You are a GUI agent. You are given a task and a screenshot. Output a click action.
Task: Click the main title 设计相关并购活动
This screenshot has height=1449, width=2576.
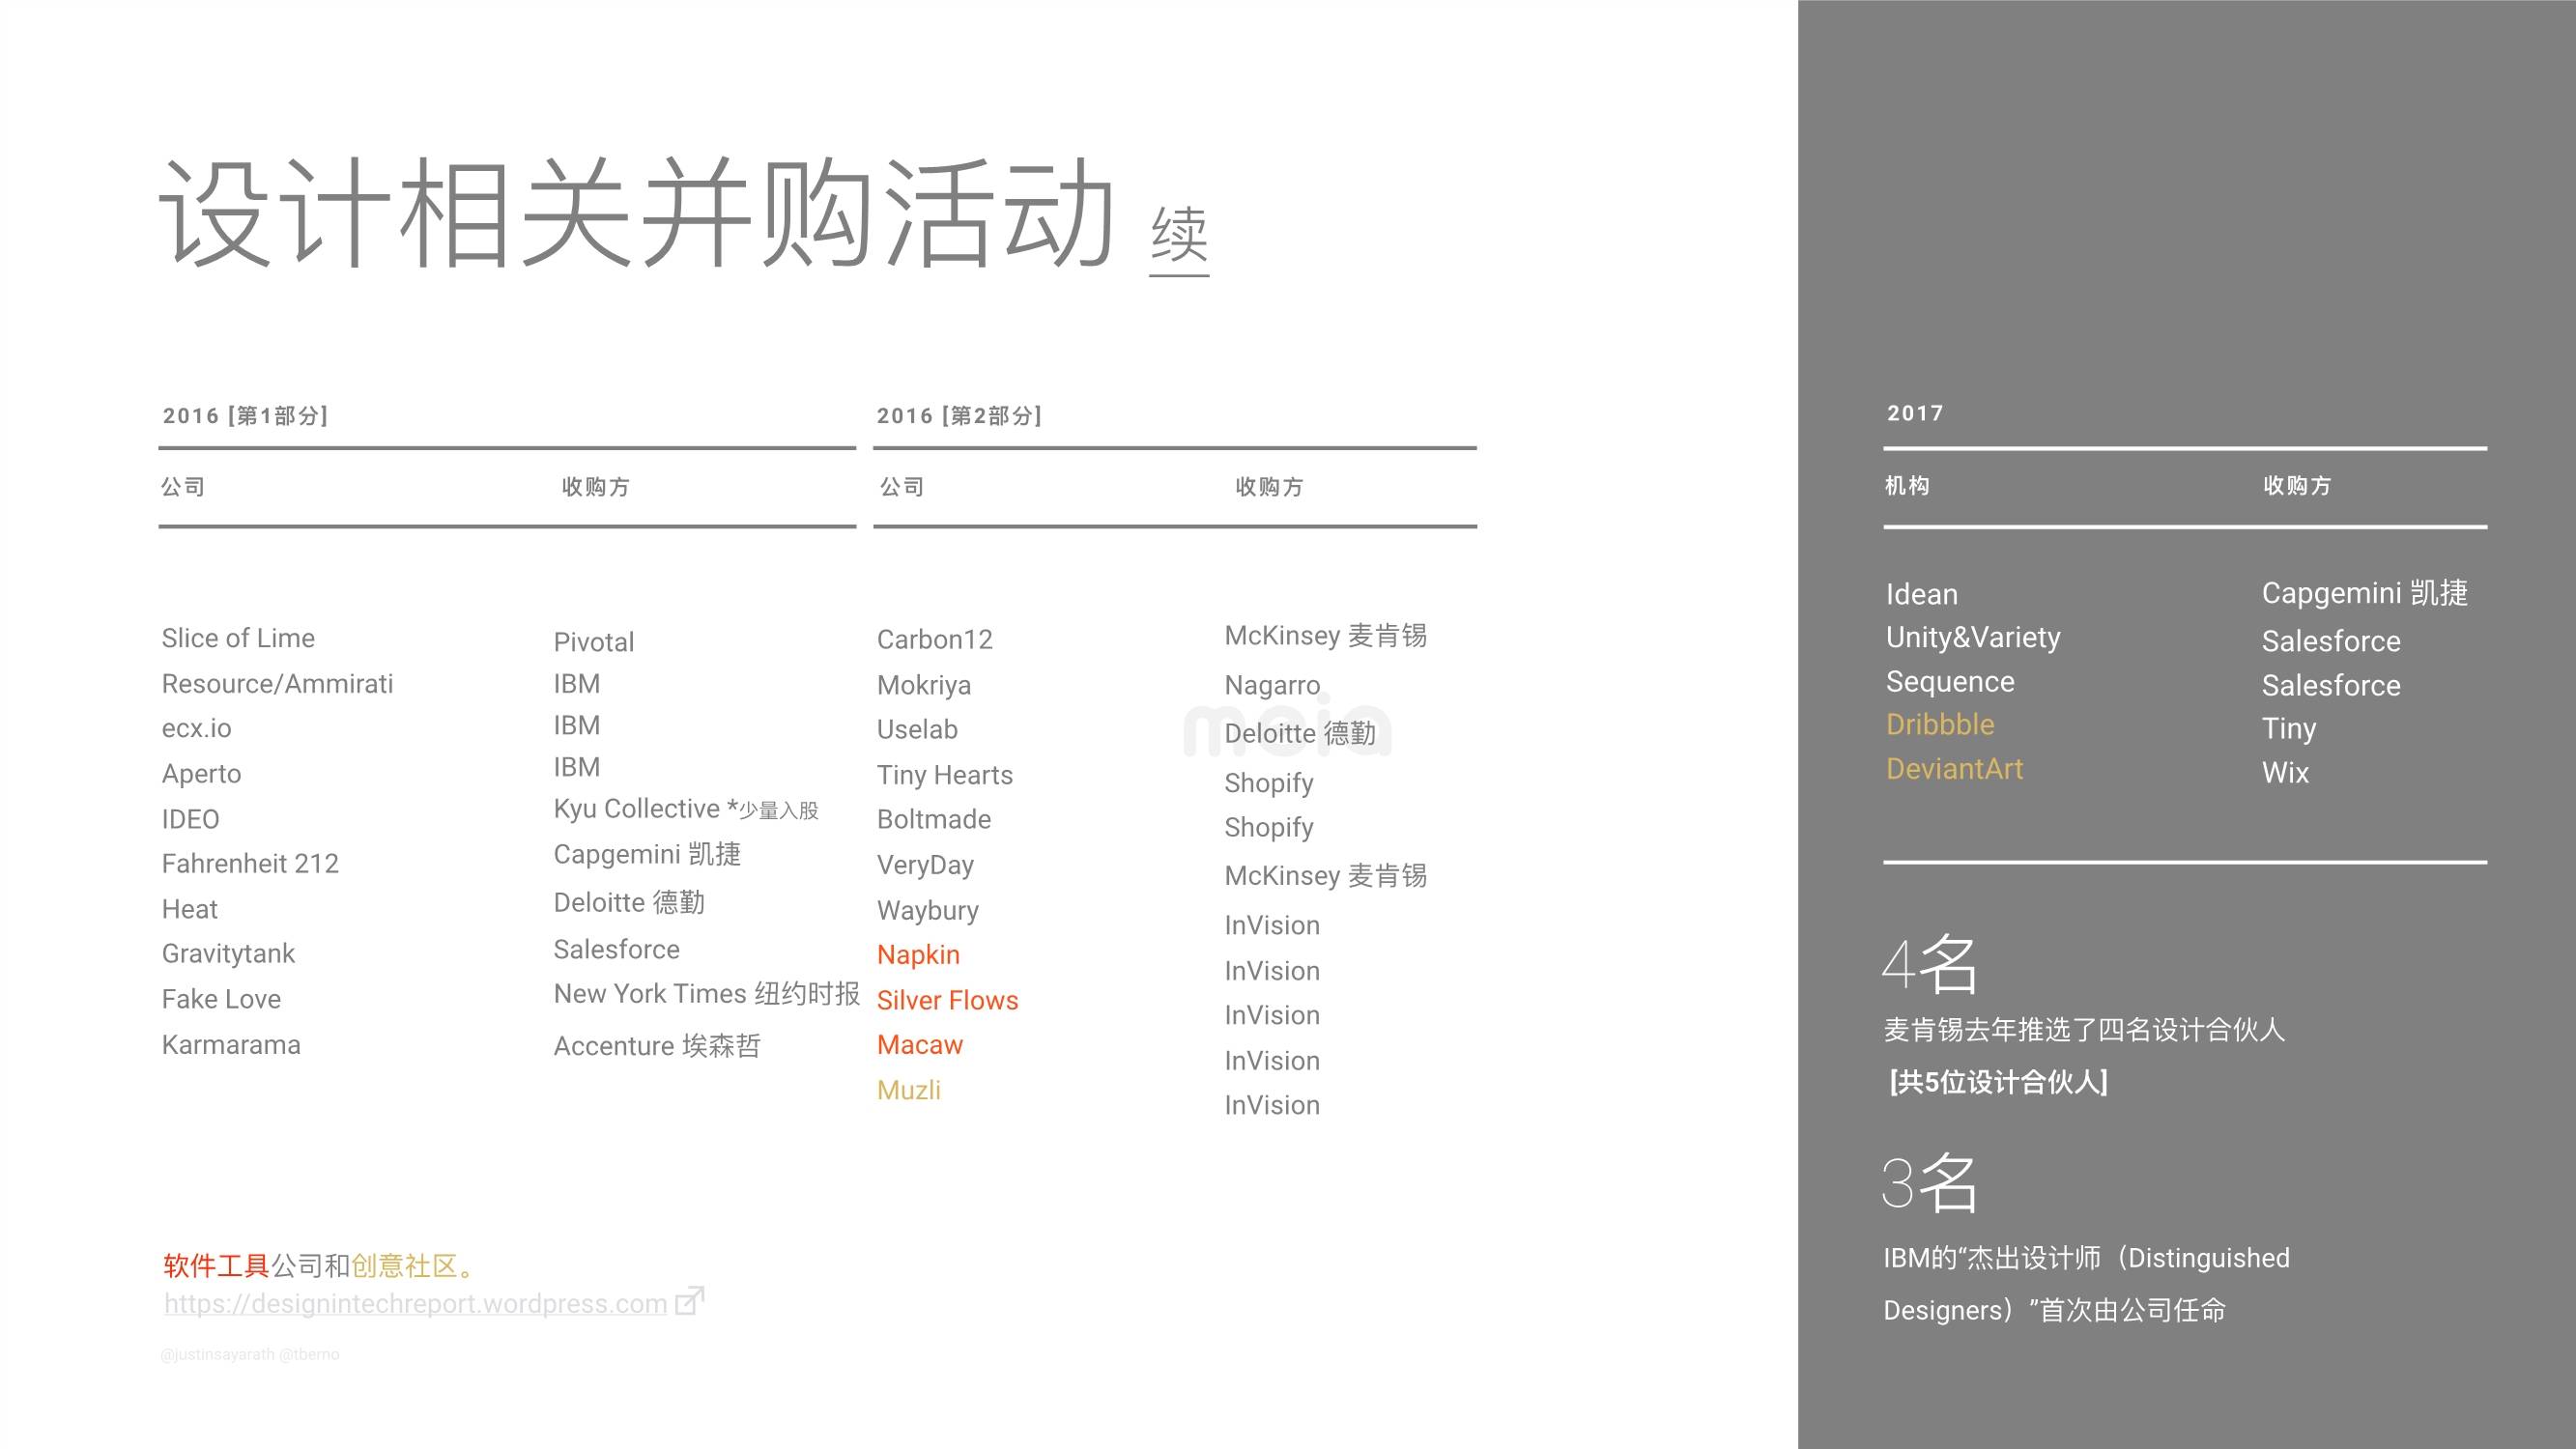[636, 213]
